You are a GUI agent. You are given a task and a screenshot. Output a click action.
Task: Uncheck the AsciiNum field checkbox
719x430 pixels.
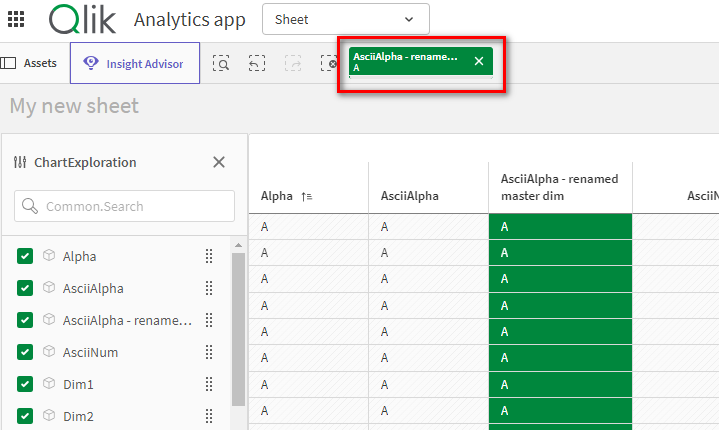pos(26,352)
